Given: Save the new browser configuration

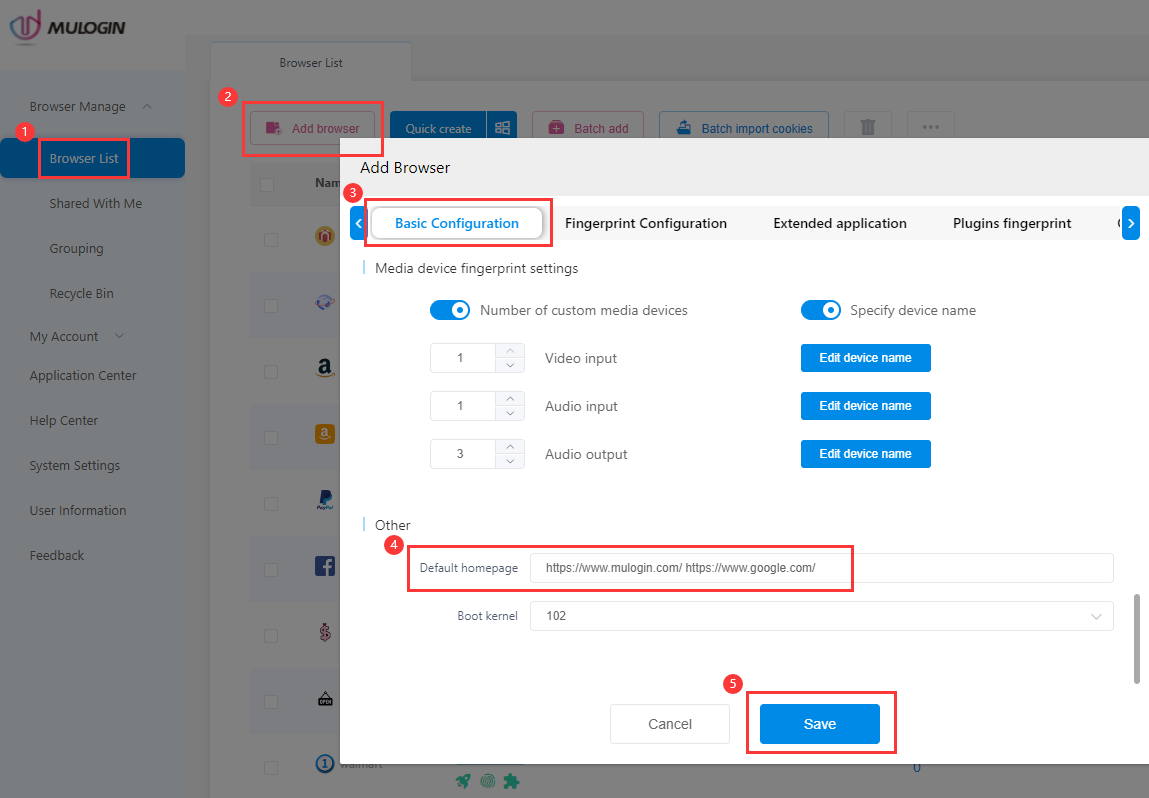Looking at the screenshot, I should (x=820, y=723).
